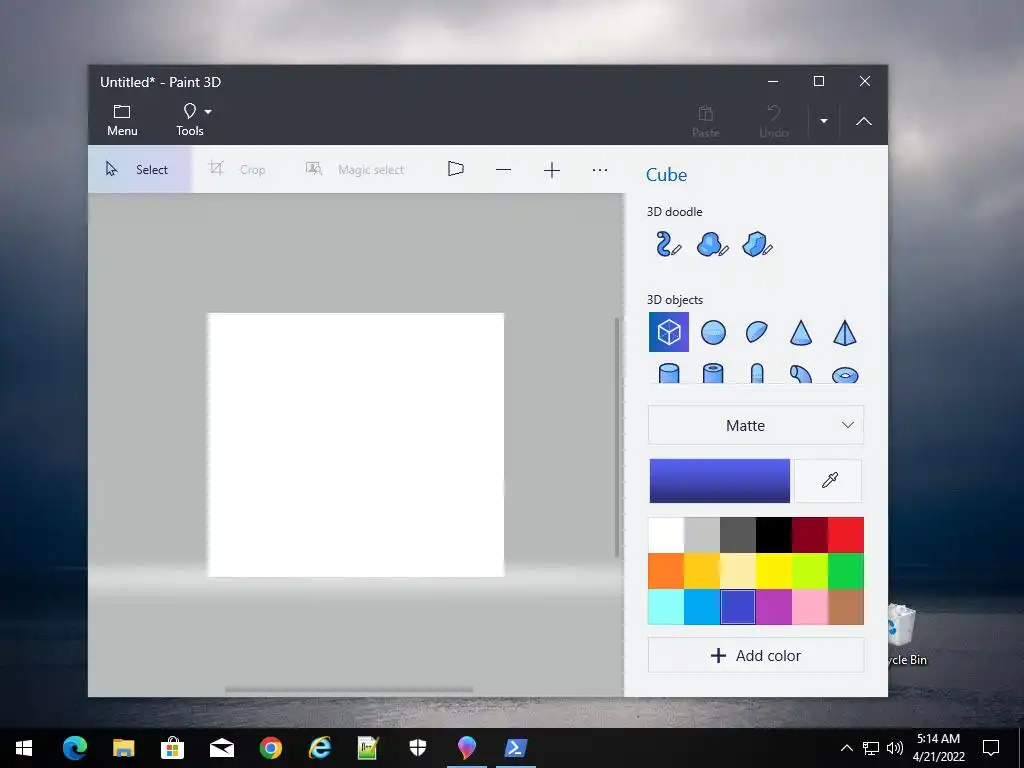Select the Tube 3D object
Screen dimensions: 1024x768
pos(713,373)
